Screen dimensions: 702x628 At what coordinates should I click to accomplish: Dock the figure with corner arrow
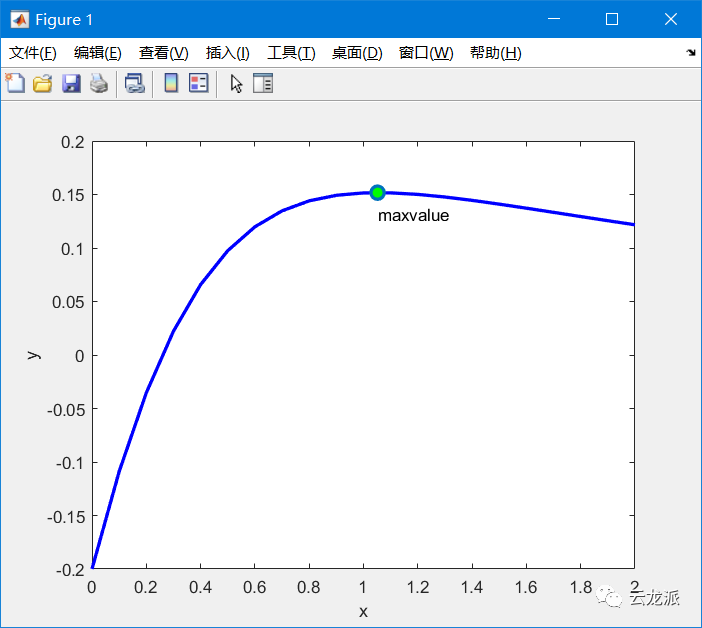(x=691, y=53)
